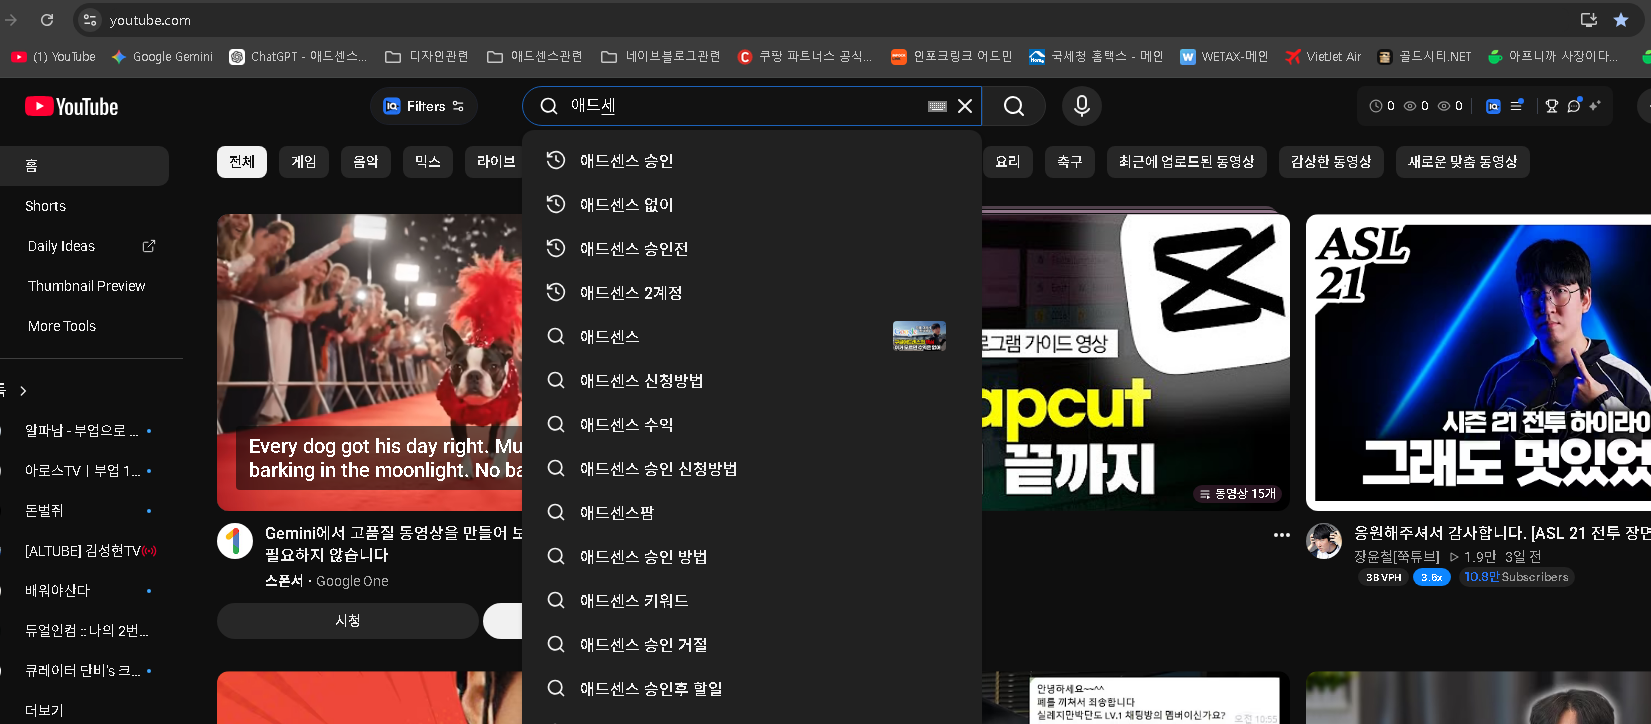Click 장윤철 channel avatar

click(1324, 541)
